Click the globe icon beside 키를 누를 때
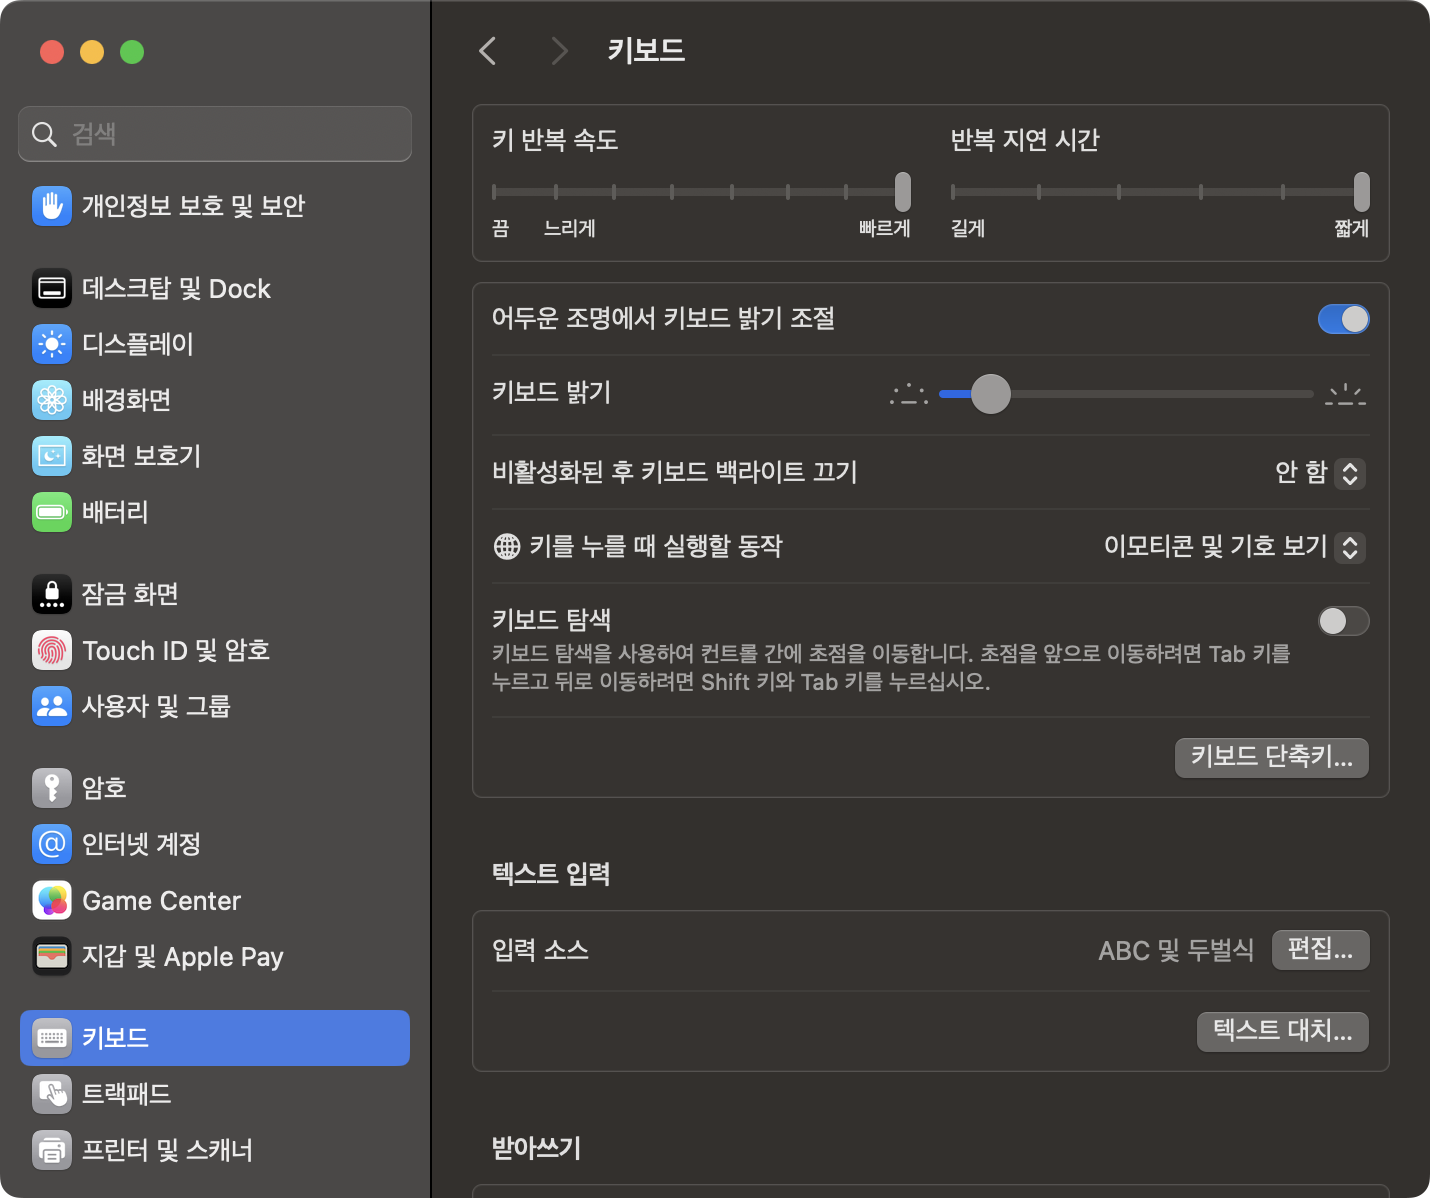 point(507,546)
